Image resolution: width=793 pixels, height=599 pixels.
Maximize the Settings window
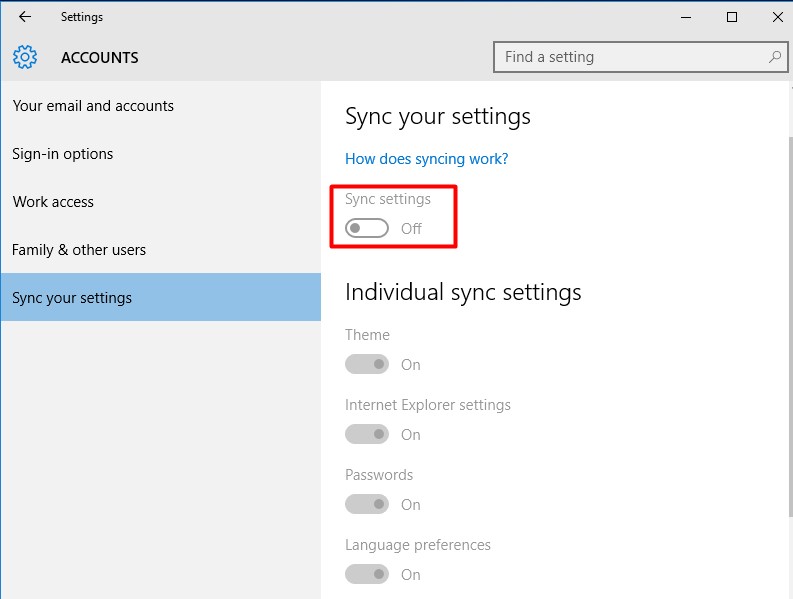coord(732,17)
